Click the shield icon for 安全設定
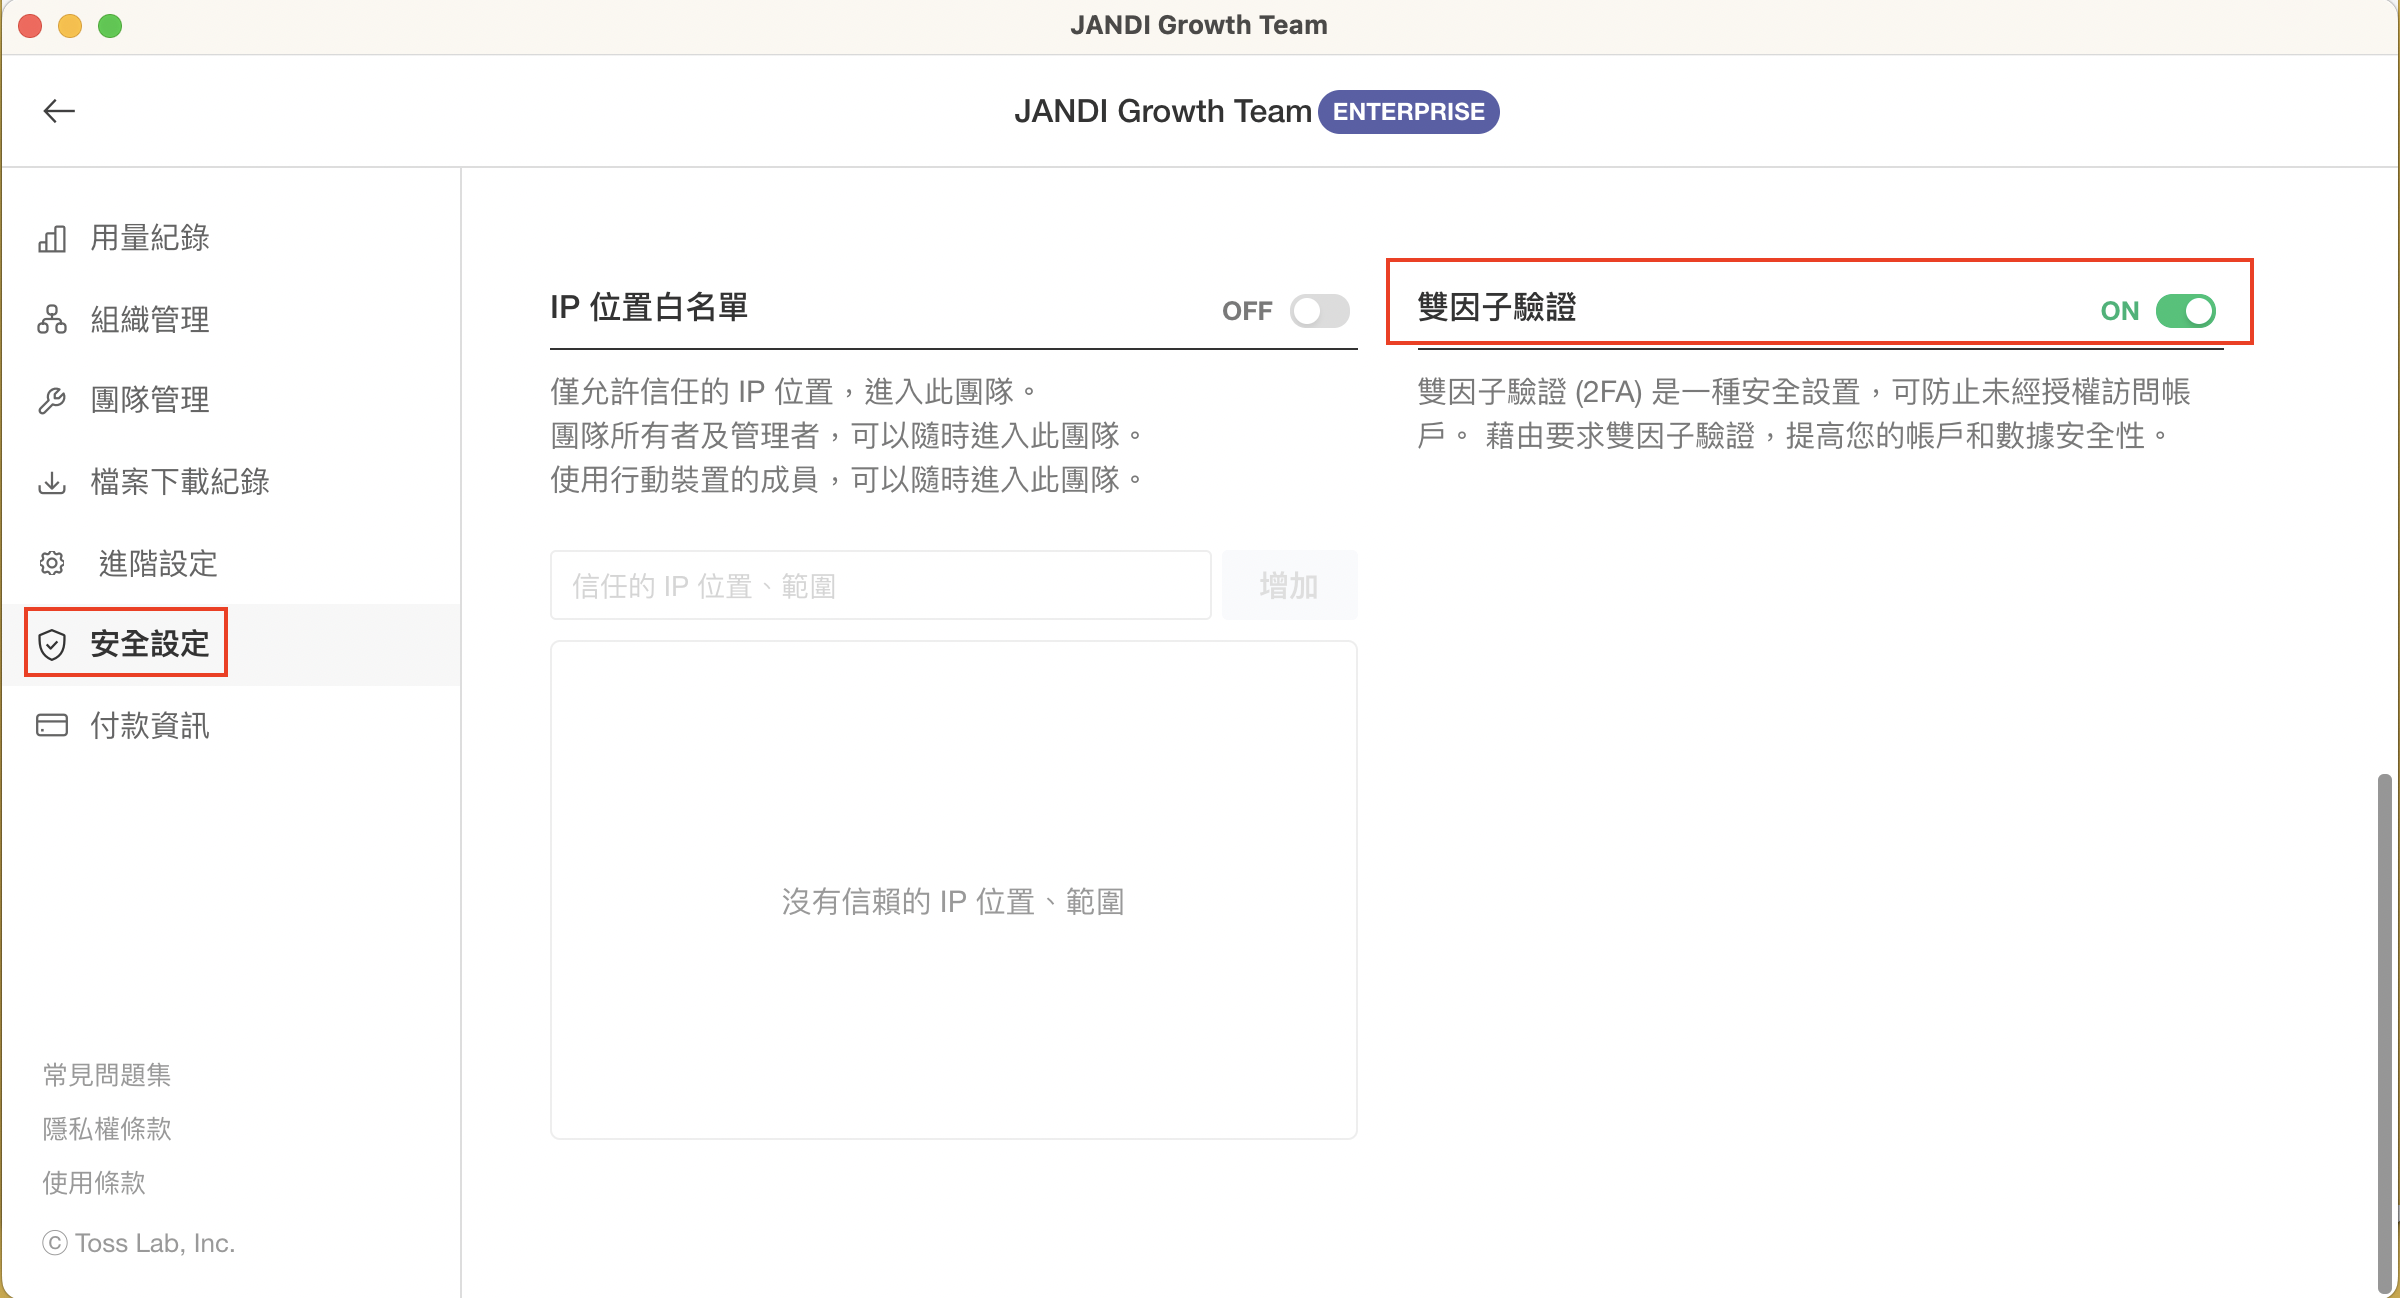 52,645
